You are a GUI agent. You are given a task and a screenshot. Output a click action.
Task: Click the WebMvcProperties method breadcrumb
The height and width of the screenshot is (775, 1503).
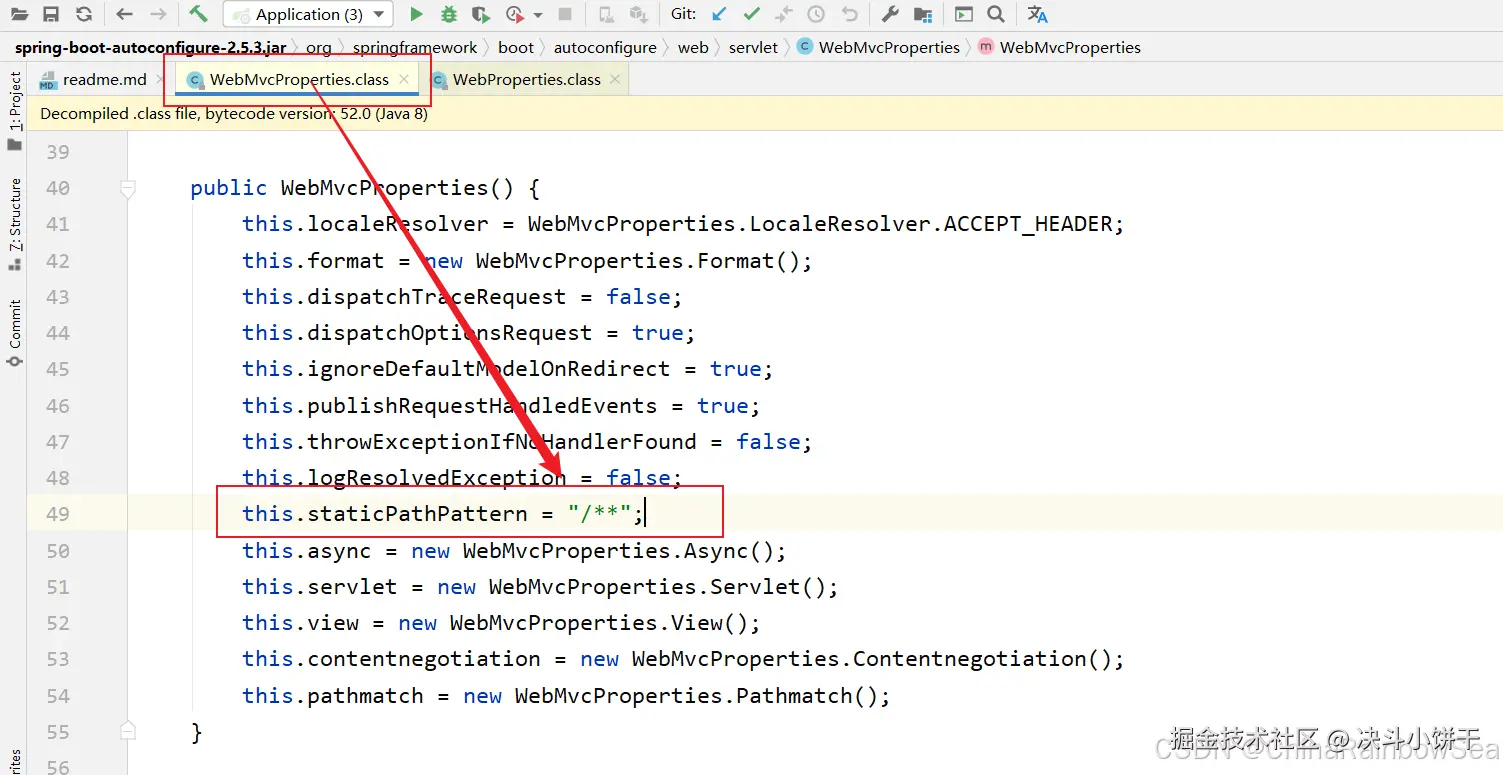click(x=1059, y=47)
